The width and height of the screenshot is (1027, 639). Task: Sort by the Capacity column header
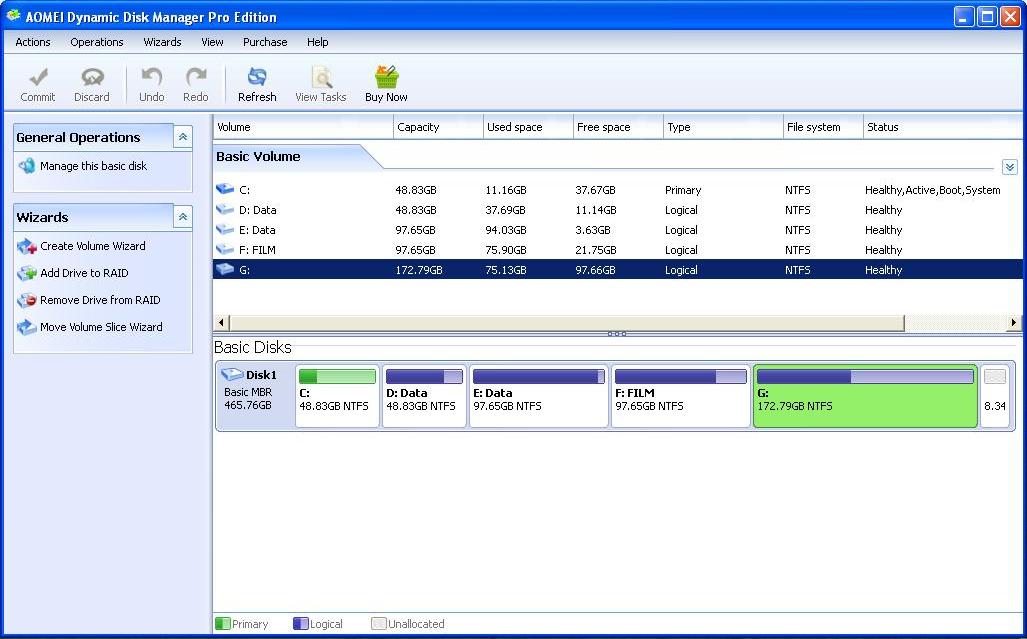(x=438, y=127)
